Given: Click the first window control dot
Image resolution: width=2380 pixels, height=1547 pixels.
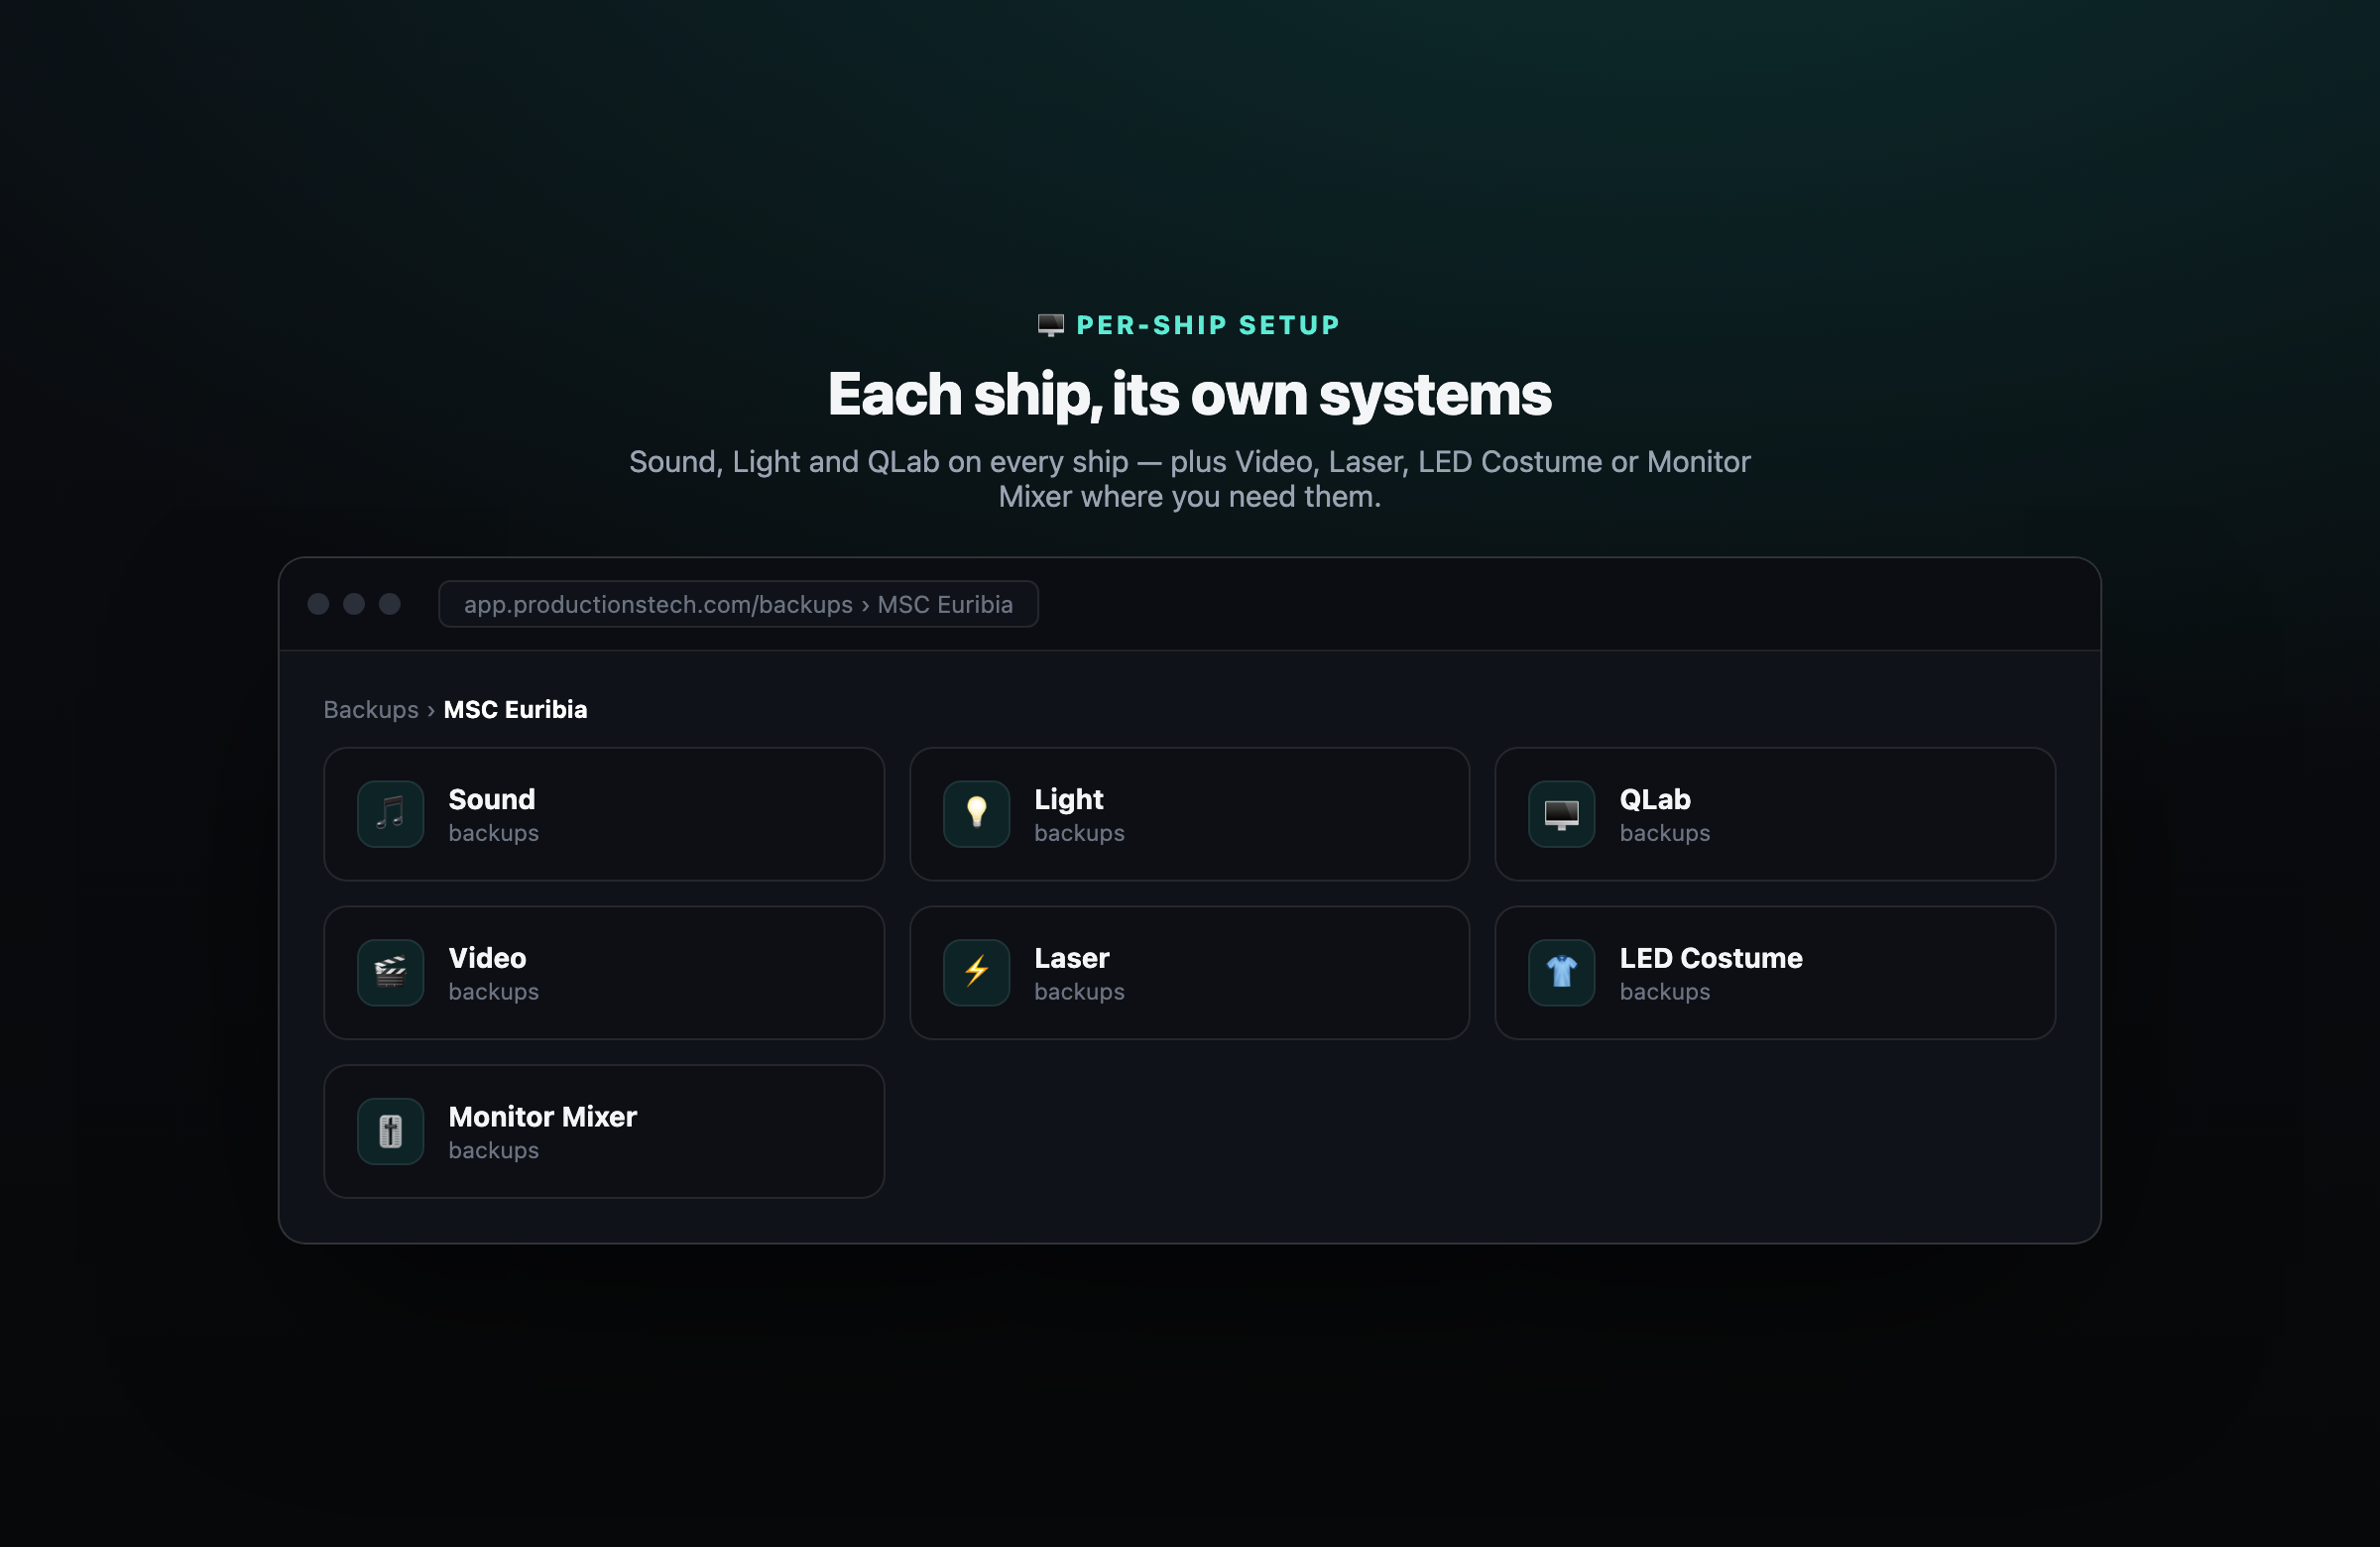Looking at the screenshot, I should (x=318, y=604).
